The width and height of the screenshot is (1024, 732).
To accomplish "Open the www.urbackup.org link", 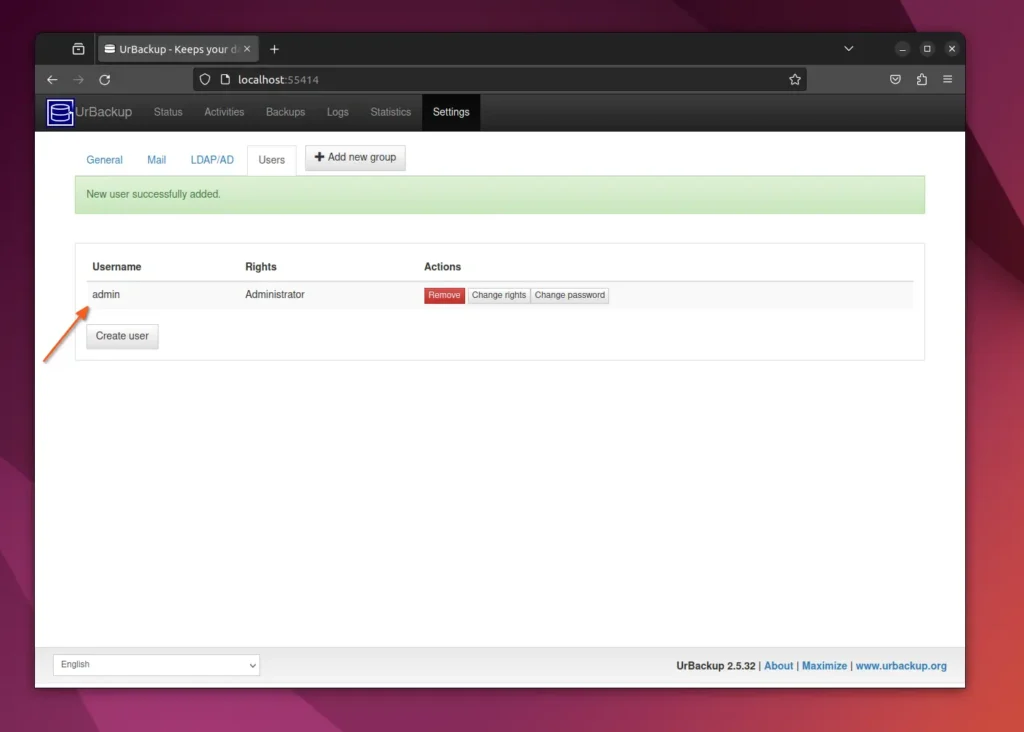I will click(901, 665).
